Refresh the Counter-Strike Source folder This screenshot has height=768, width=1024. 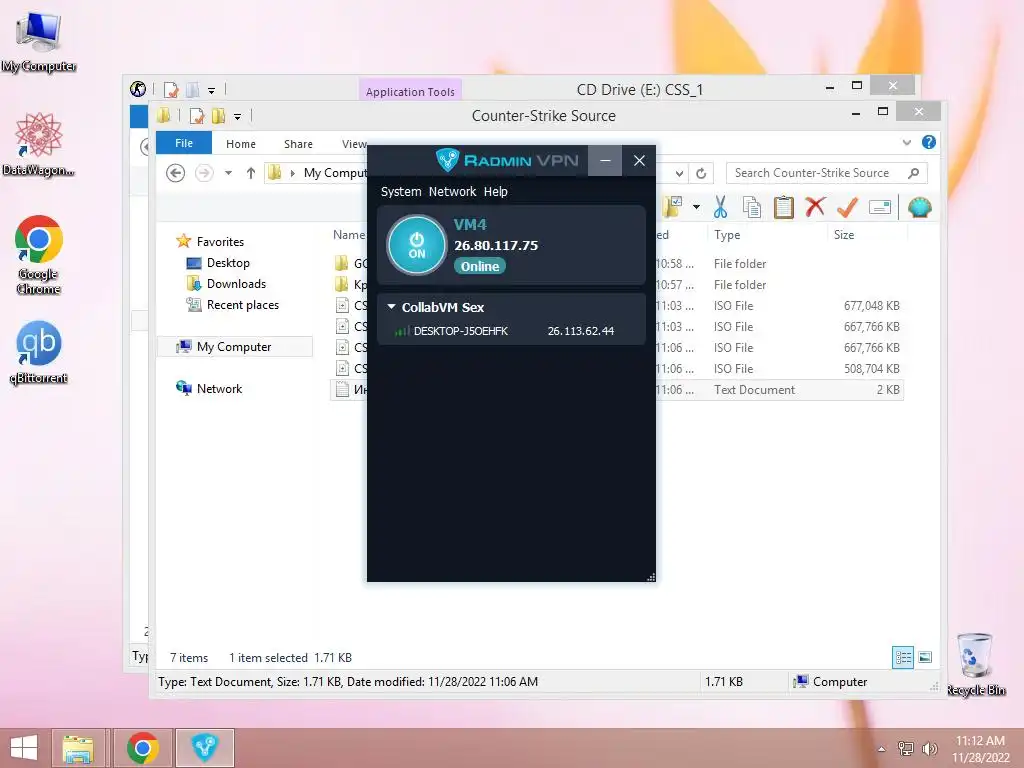[701, 173]
